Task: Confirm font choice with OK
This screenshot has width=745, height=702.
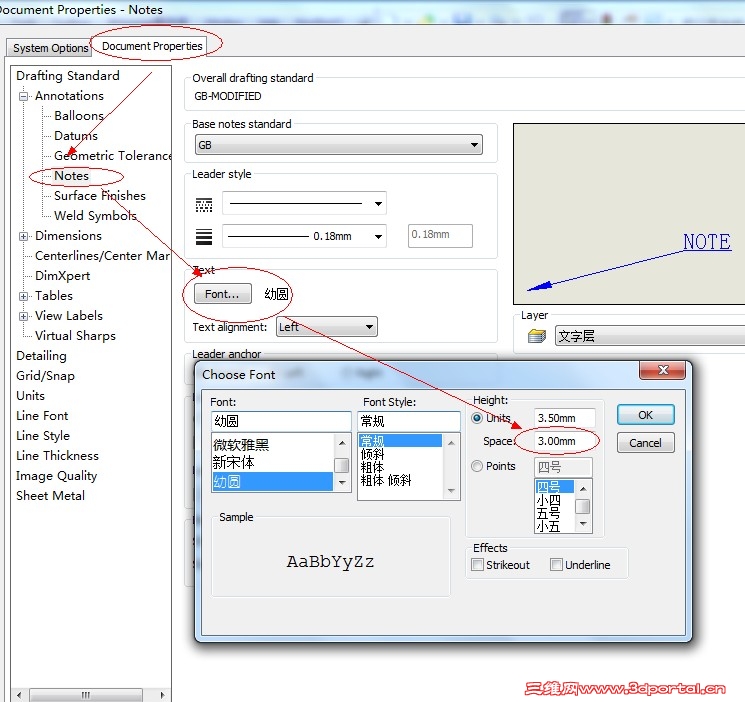Action: click(x=645, y=415)
